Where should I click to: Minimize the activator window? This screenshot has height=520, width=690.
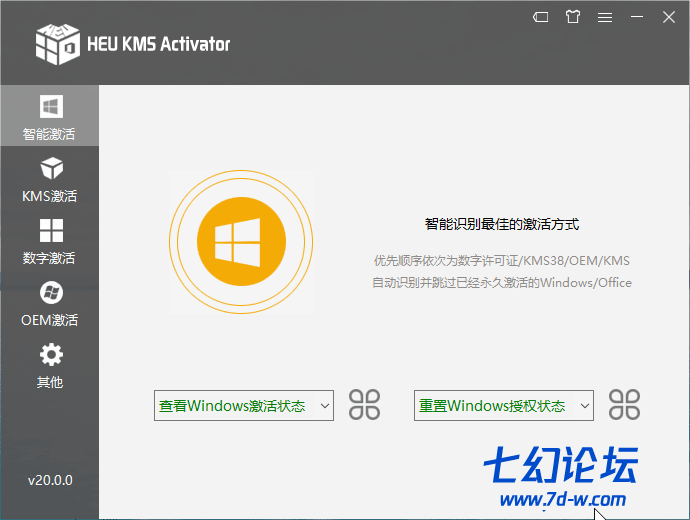tap(637, 17)
